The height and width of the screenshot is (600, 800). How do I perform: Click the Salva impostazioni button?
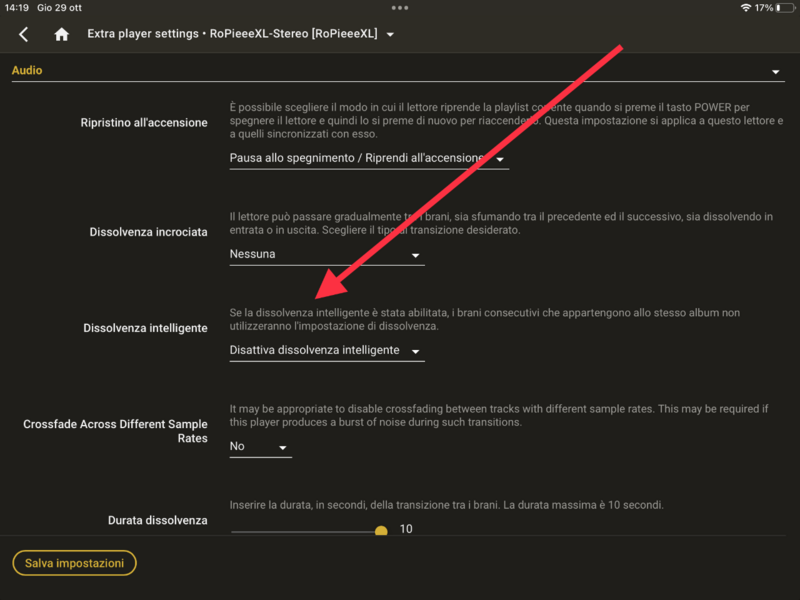click(74, 563)
